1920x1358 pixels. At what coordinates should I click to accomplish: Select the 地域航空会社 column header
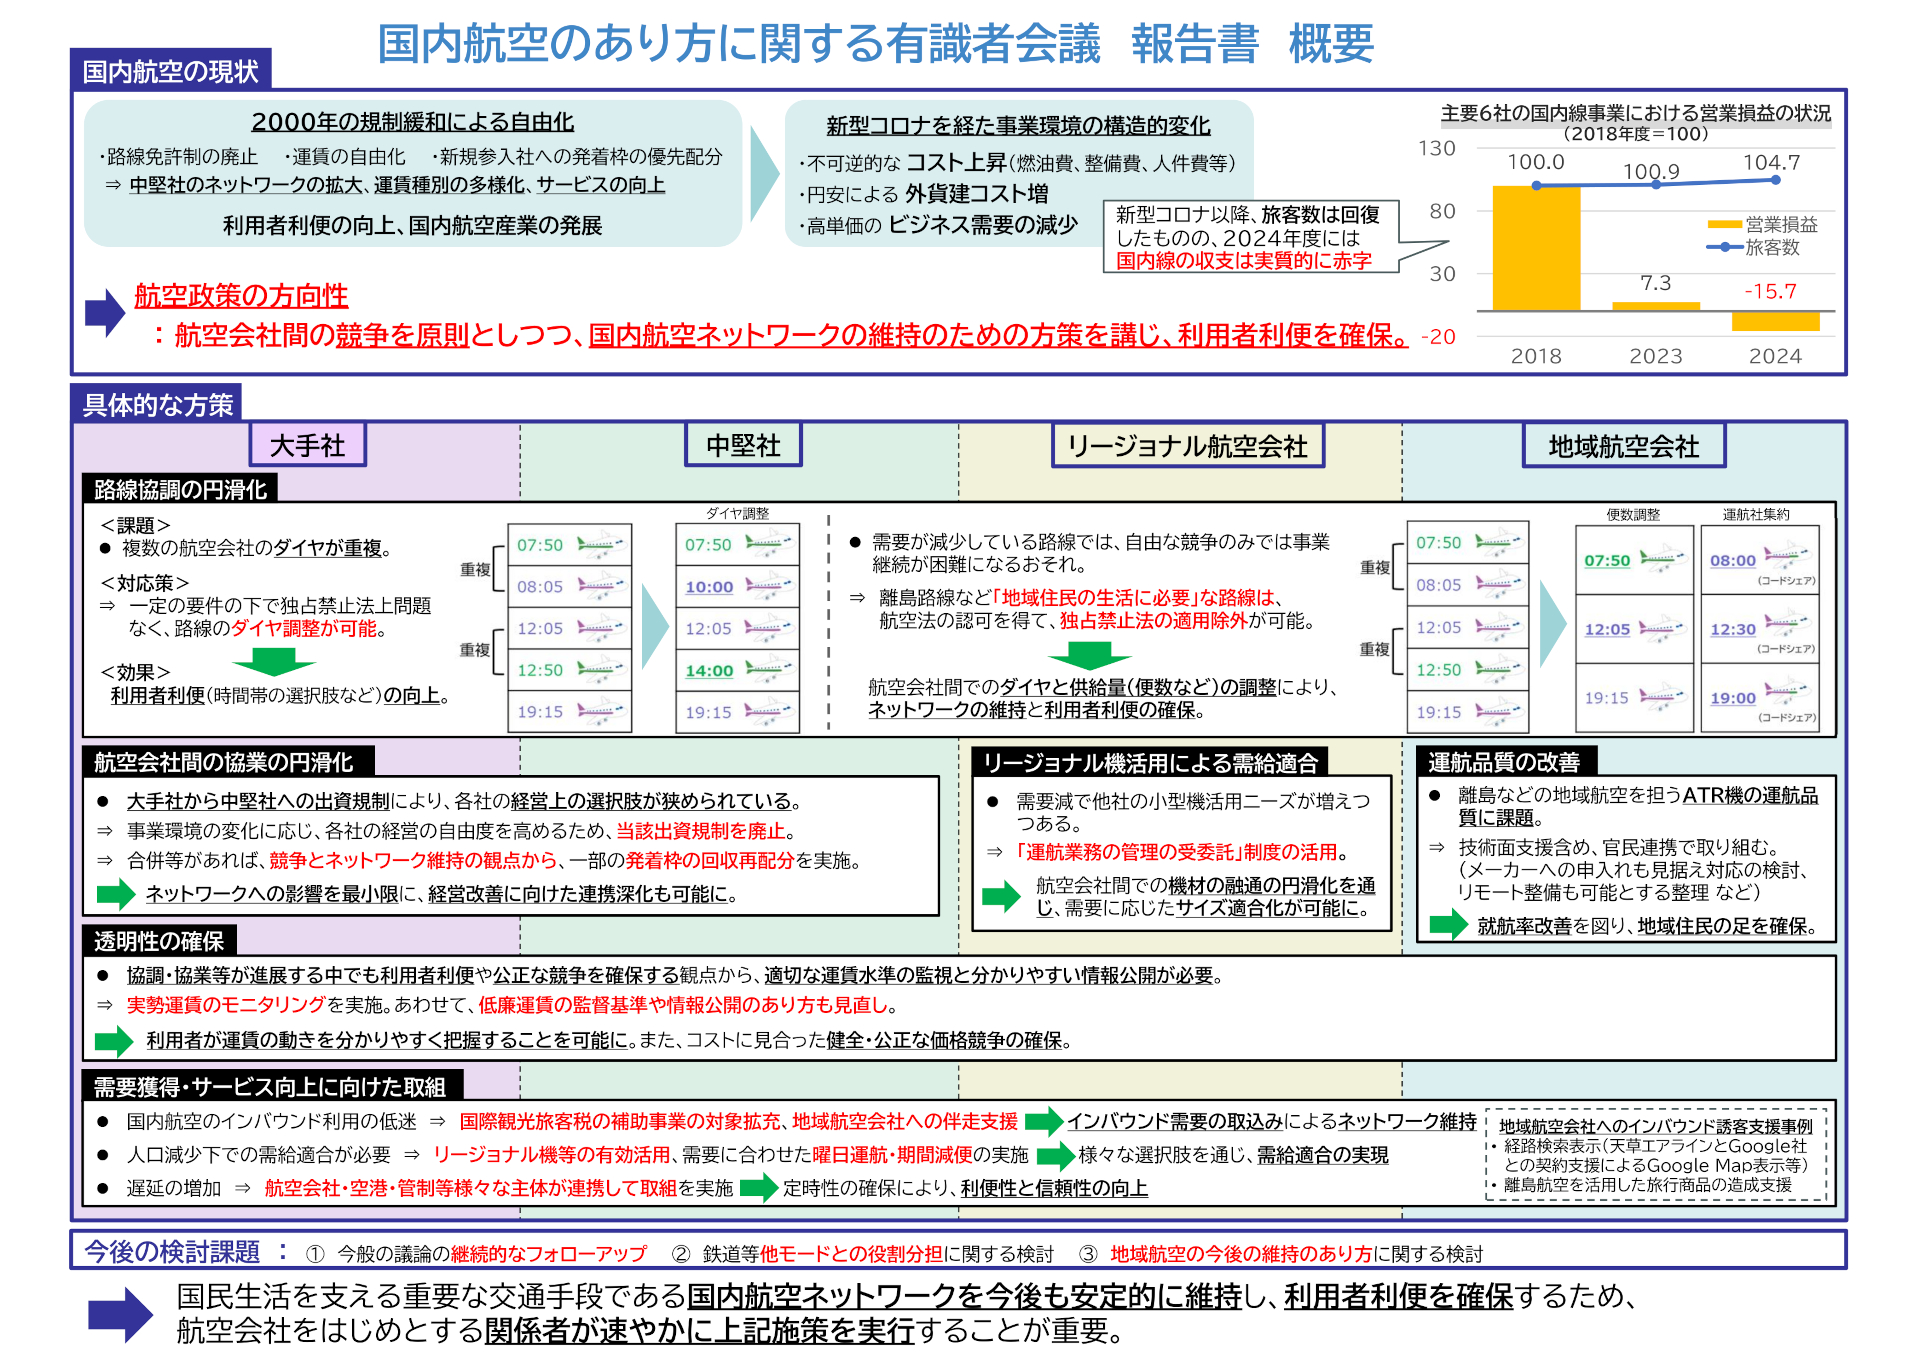click(1624, 445)
